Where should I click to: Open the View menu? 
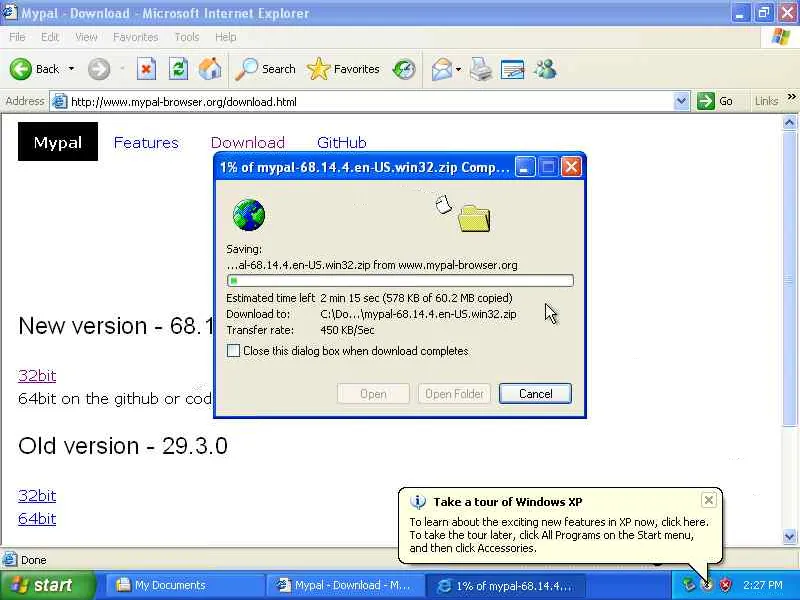pyautogui.click(x=86, y=37)
